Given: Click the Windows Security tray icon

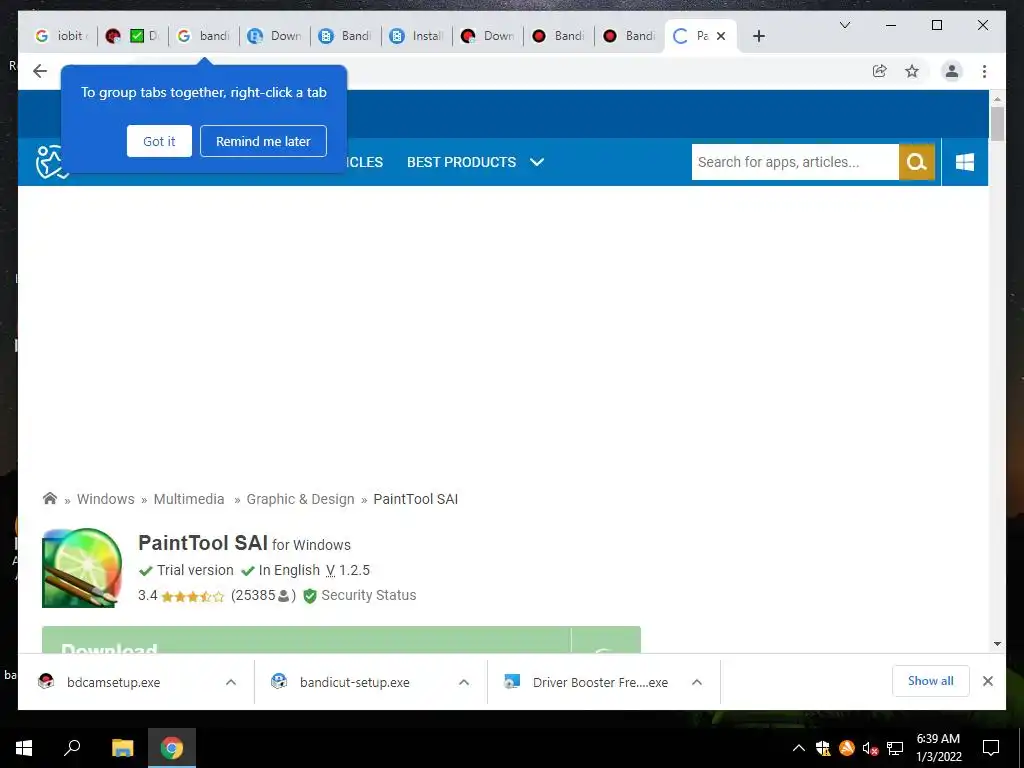Looking at the screenshot, I should pyautogui.click(x=823, y=748).
